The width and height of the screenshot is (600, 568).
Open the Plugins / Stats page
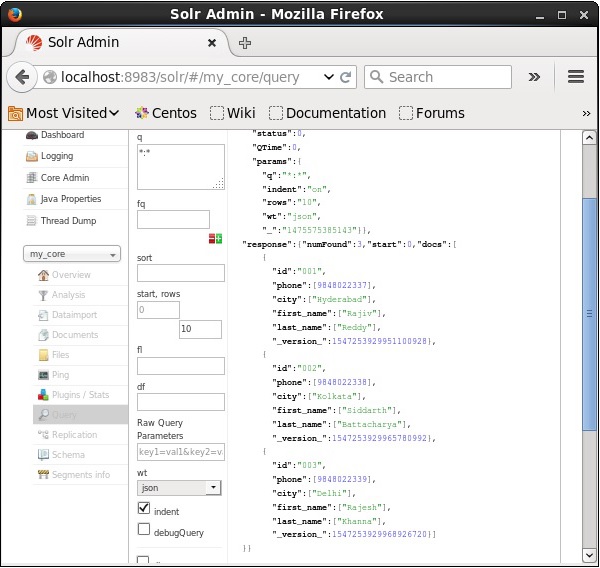[80, 395]
